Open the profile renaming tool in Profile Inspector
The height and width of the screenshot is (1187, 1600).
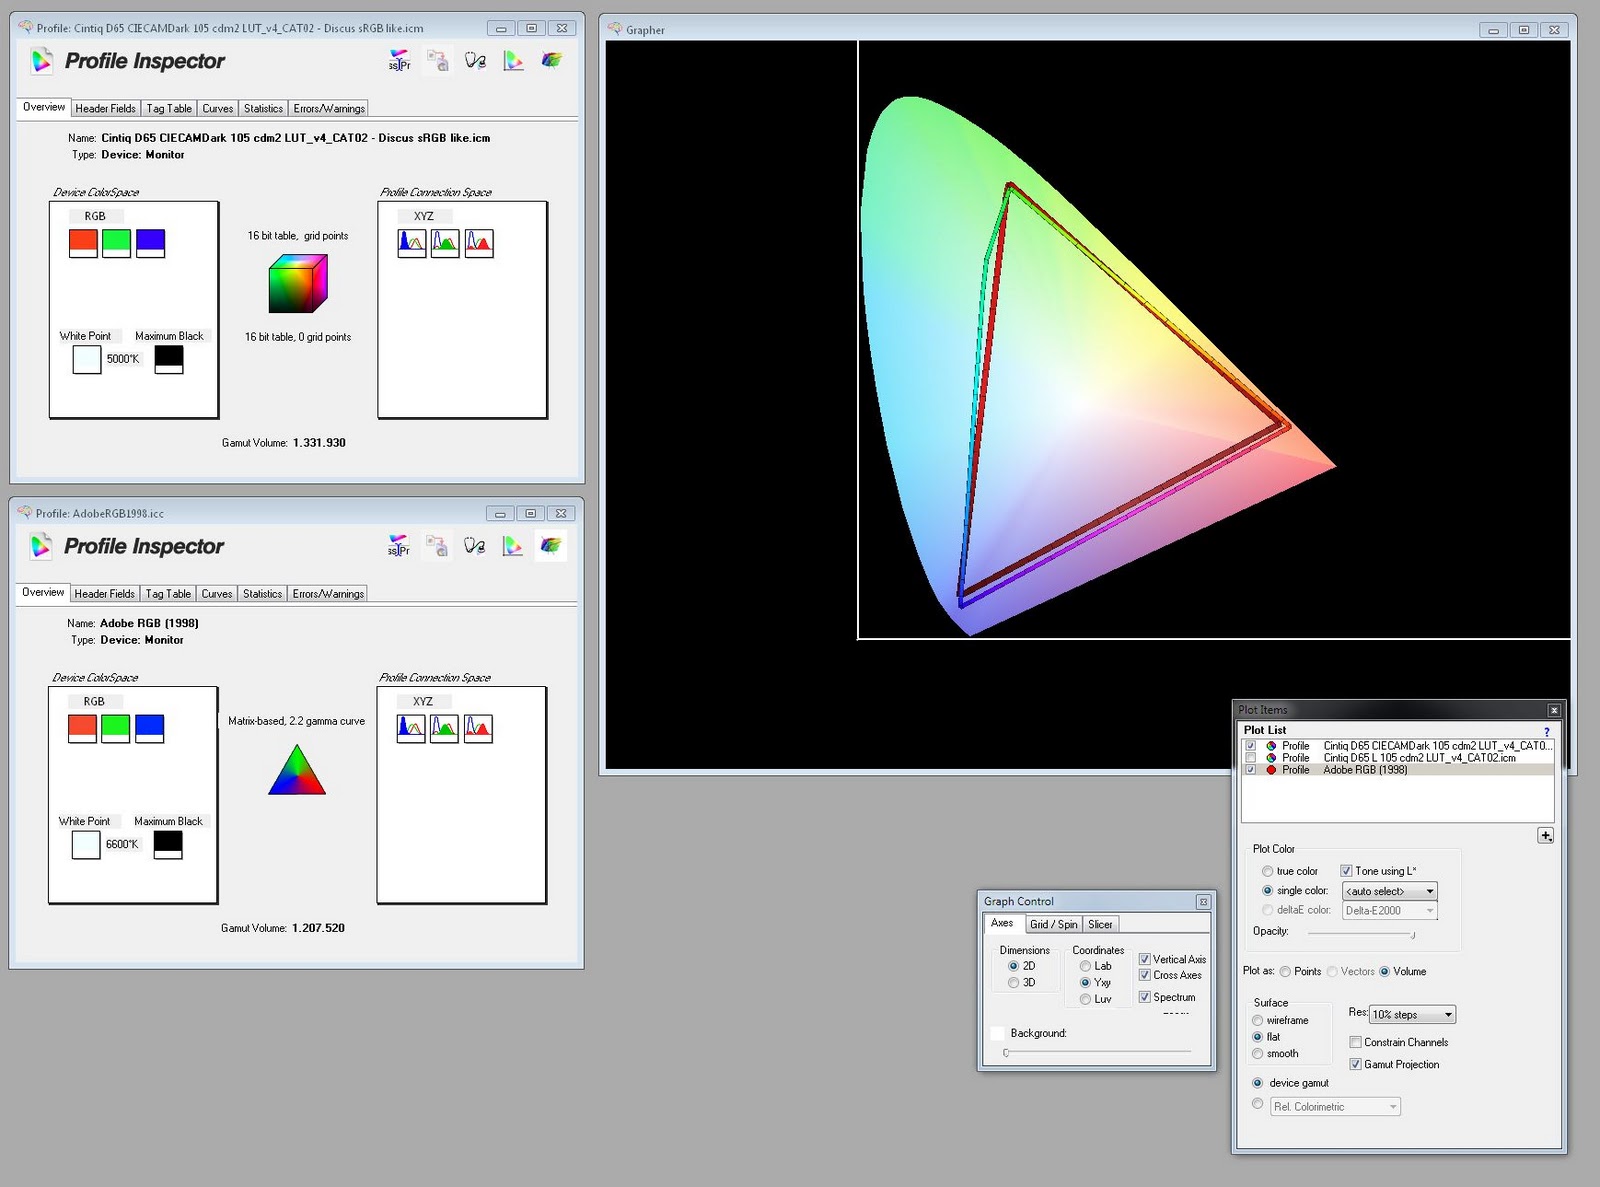[398, 60]
